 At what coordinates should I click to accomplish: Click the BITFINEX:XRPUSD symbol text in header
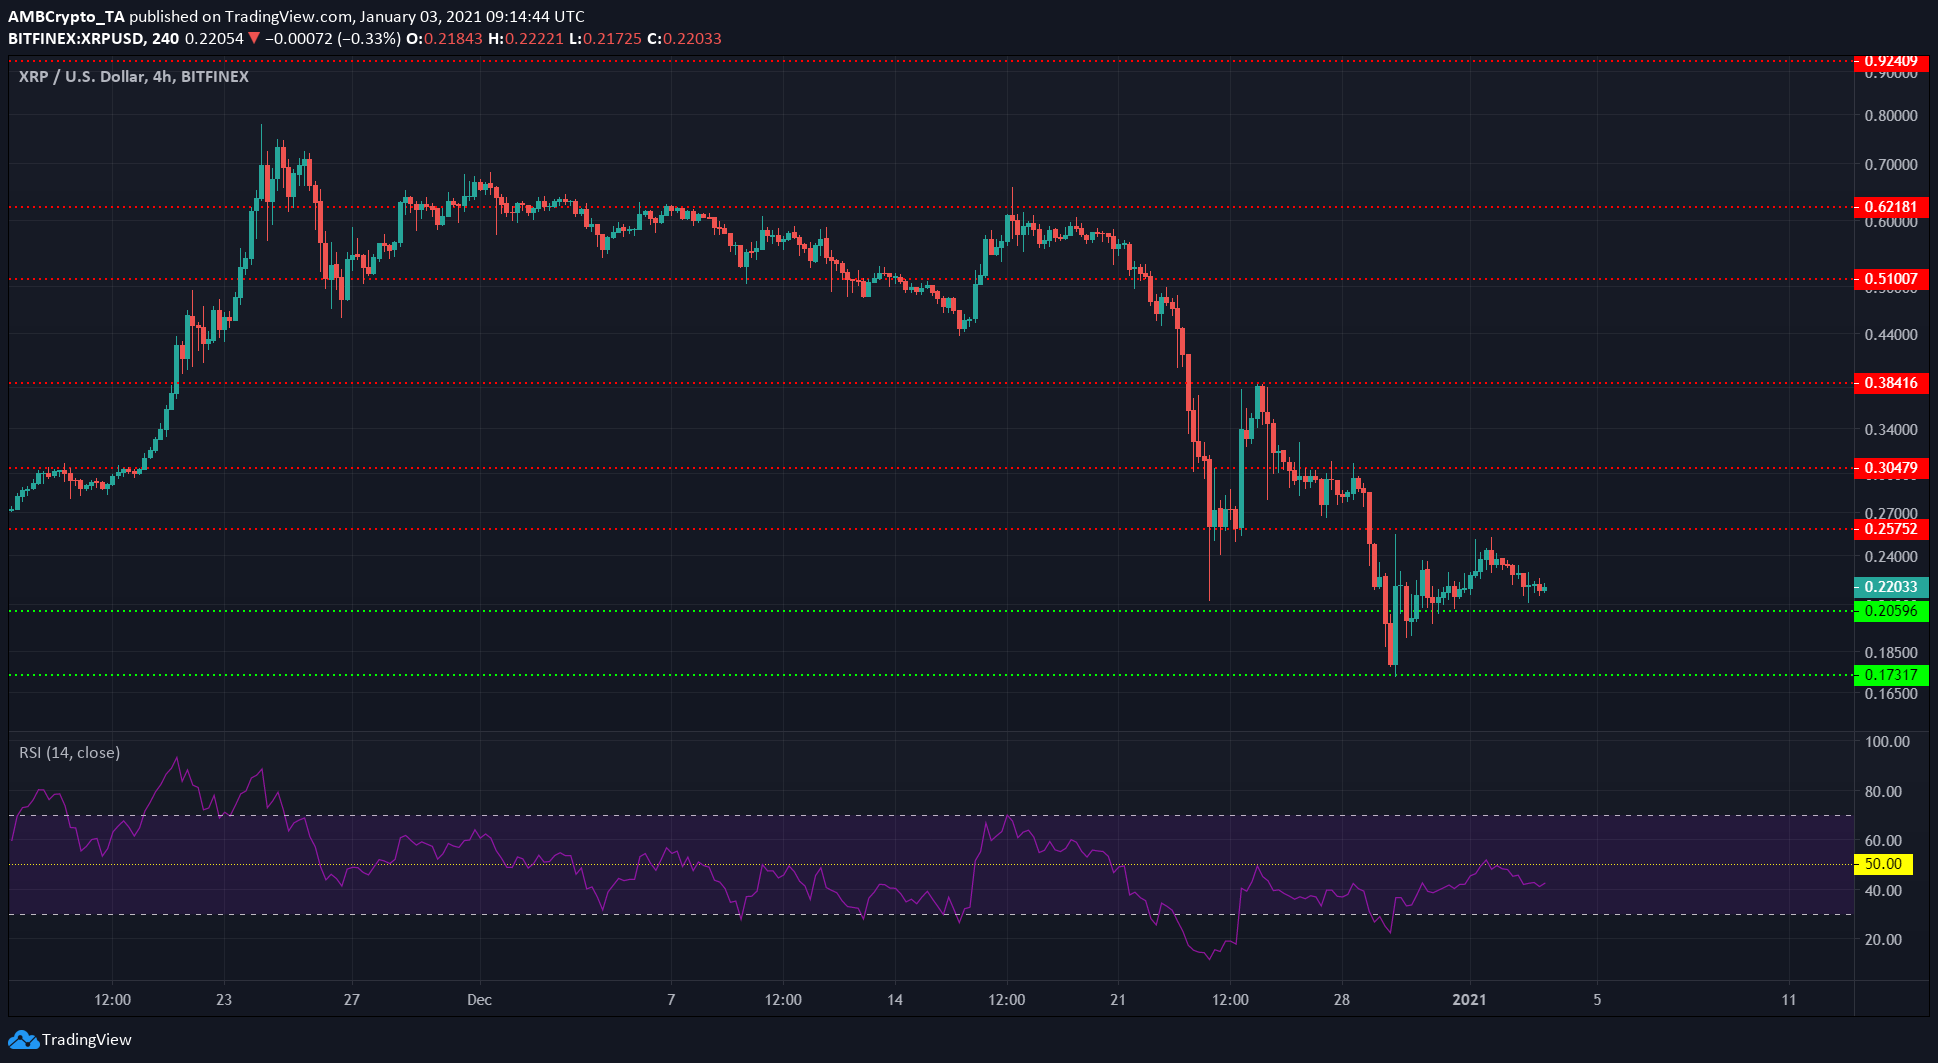click(77, 39)
